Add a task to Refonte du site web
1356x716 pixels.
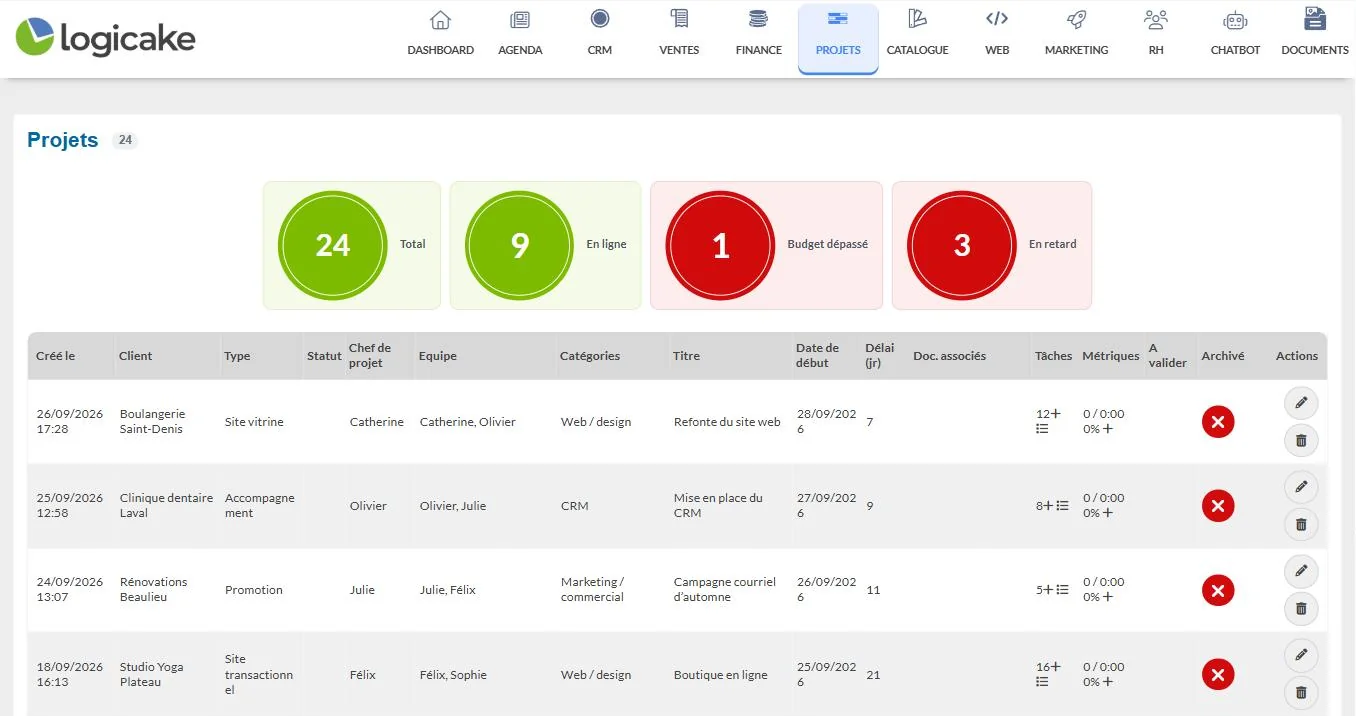pyautogui.click(x=1056, y=414)
